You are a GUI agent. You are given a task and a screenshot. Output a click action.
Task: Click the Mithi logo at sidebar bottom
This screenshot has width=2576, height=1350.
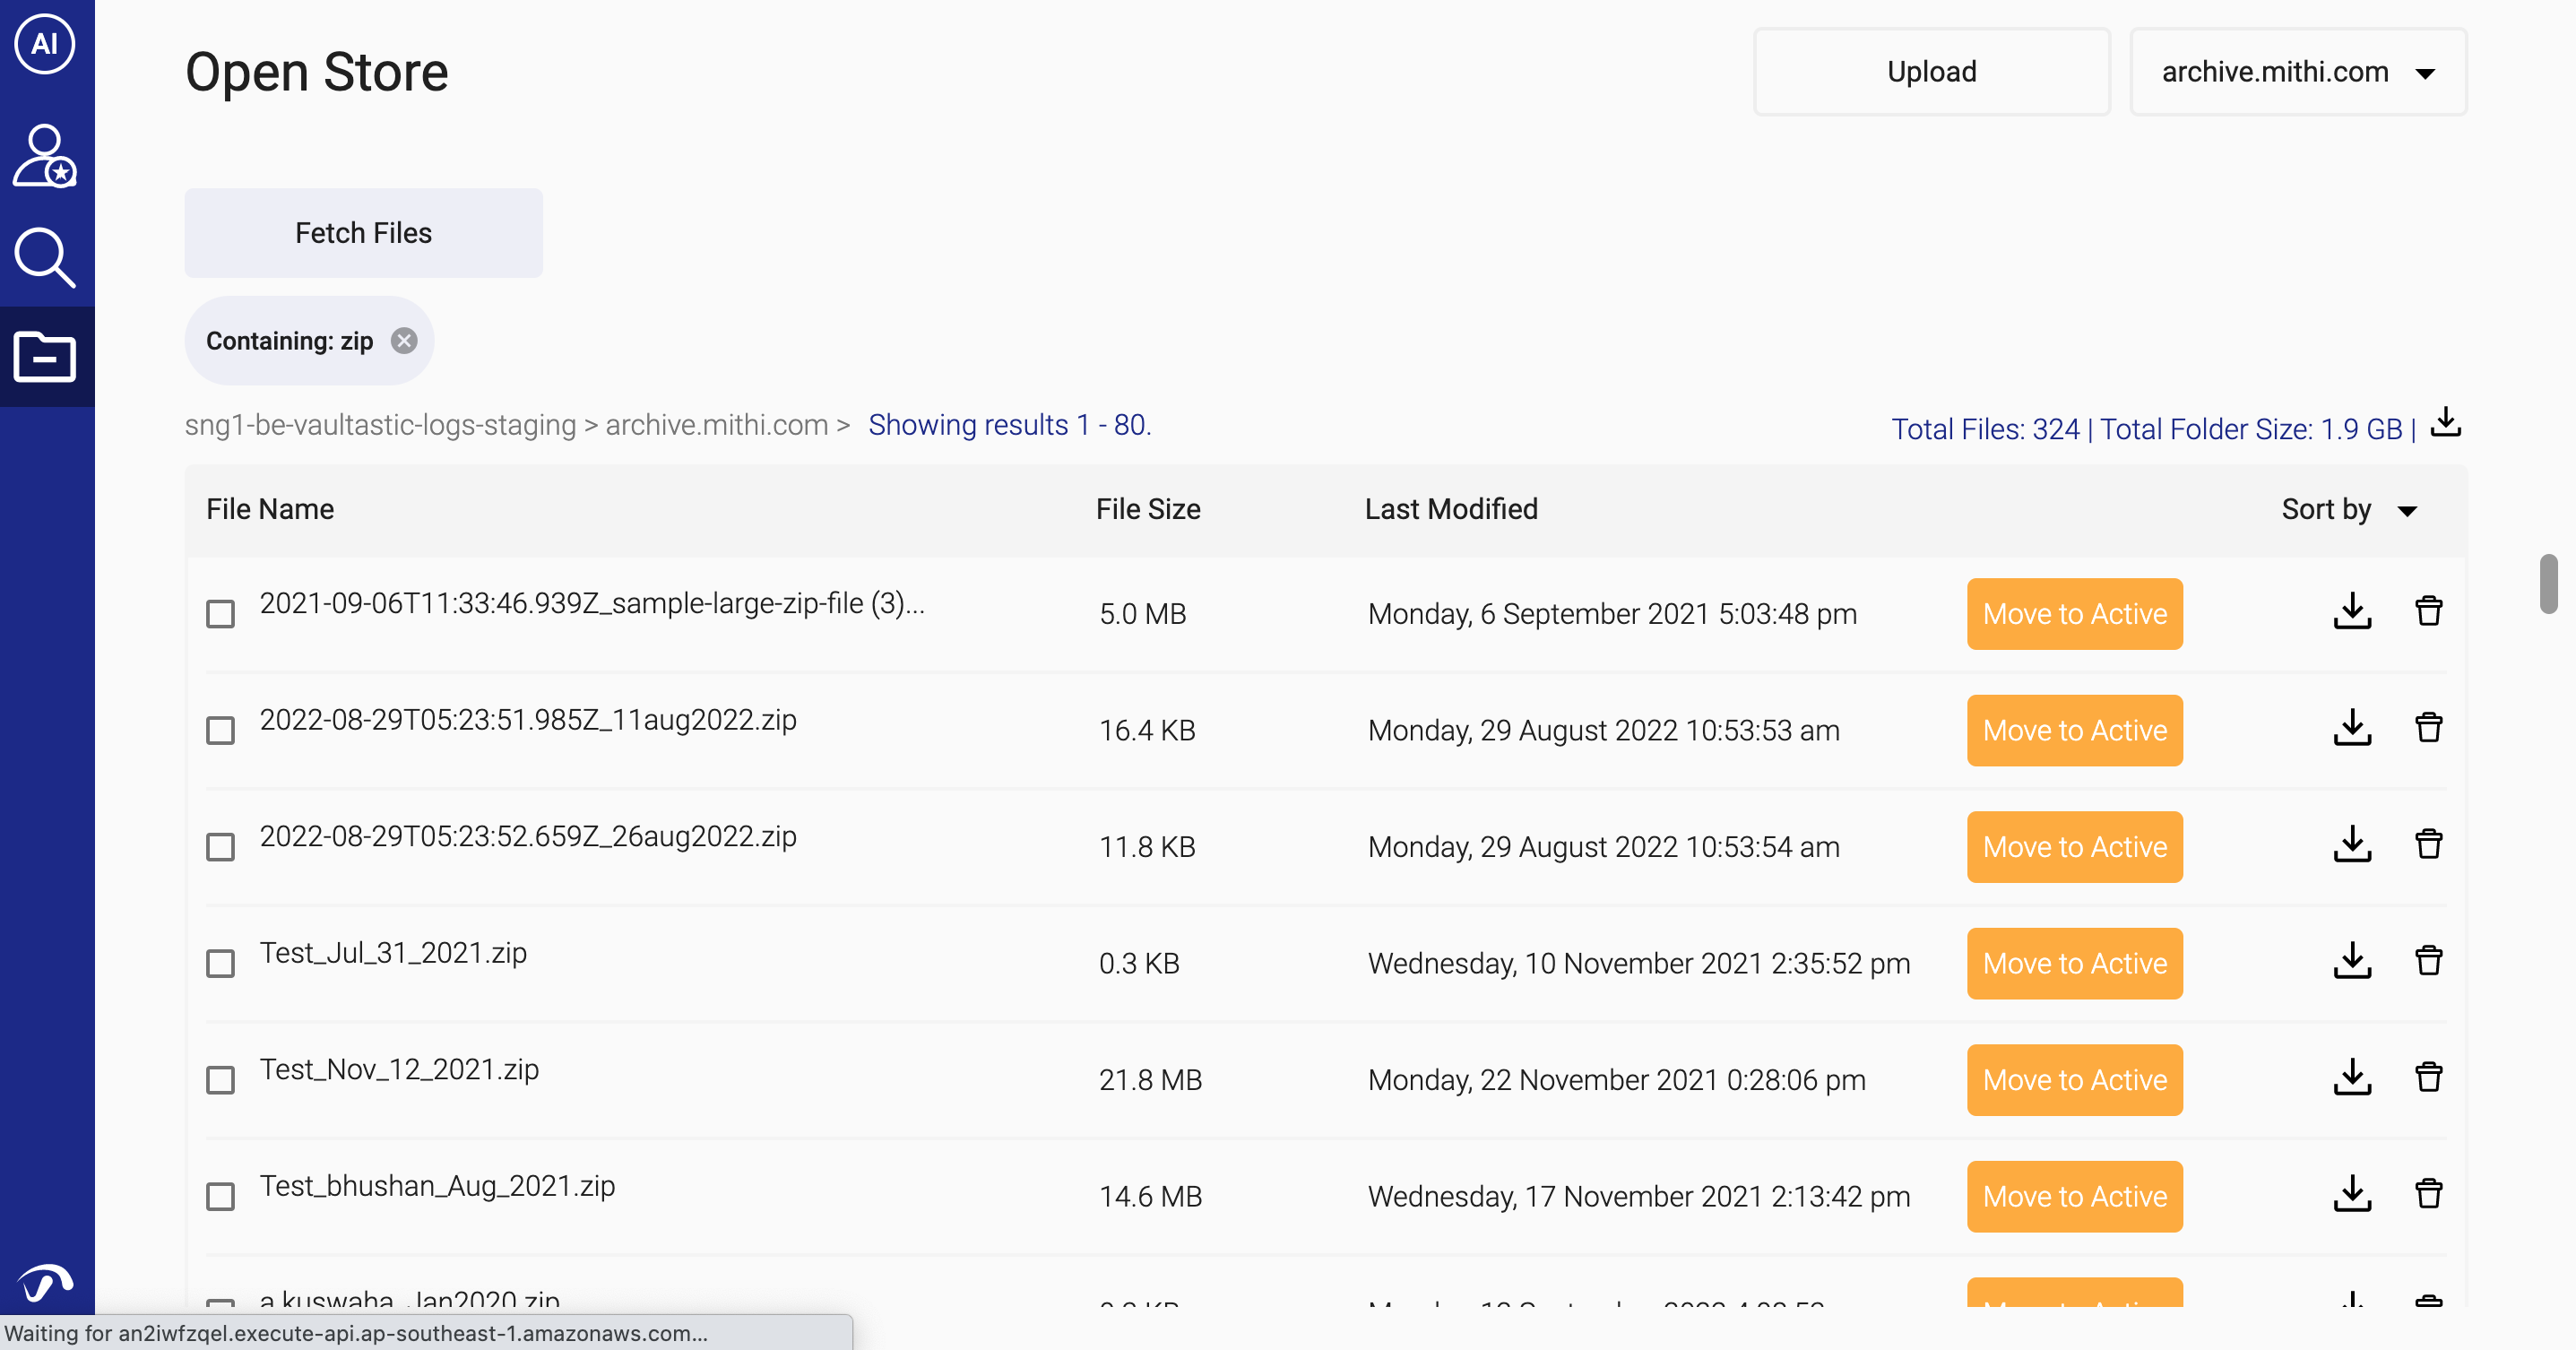pos(45,1283)
